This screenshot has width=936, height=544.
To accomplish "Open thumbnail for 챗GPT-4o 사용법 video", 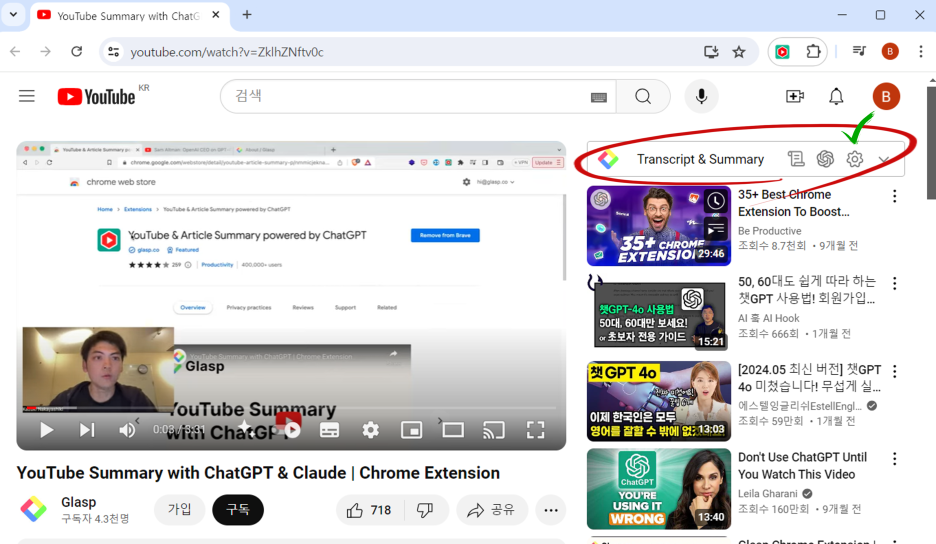I will 659,313.
